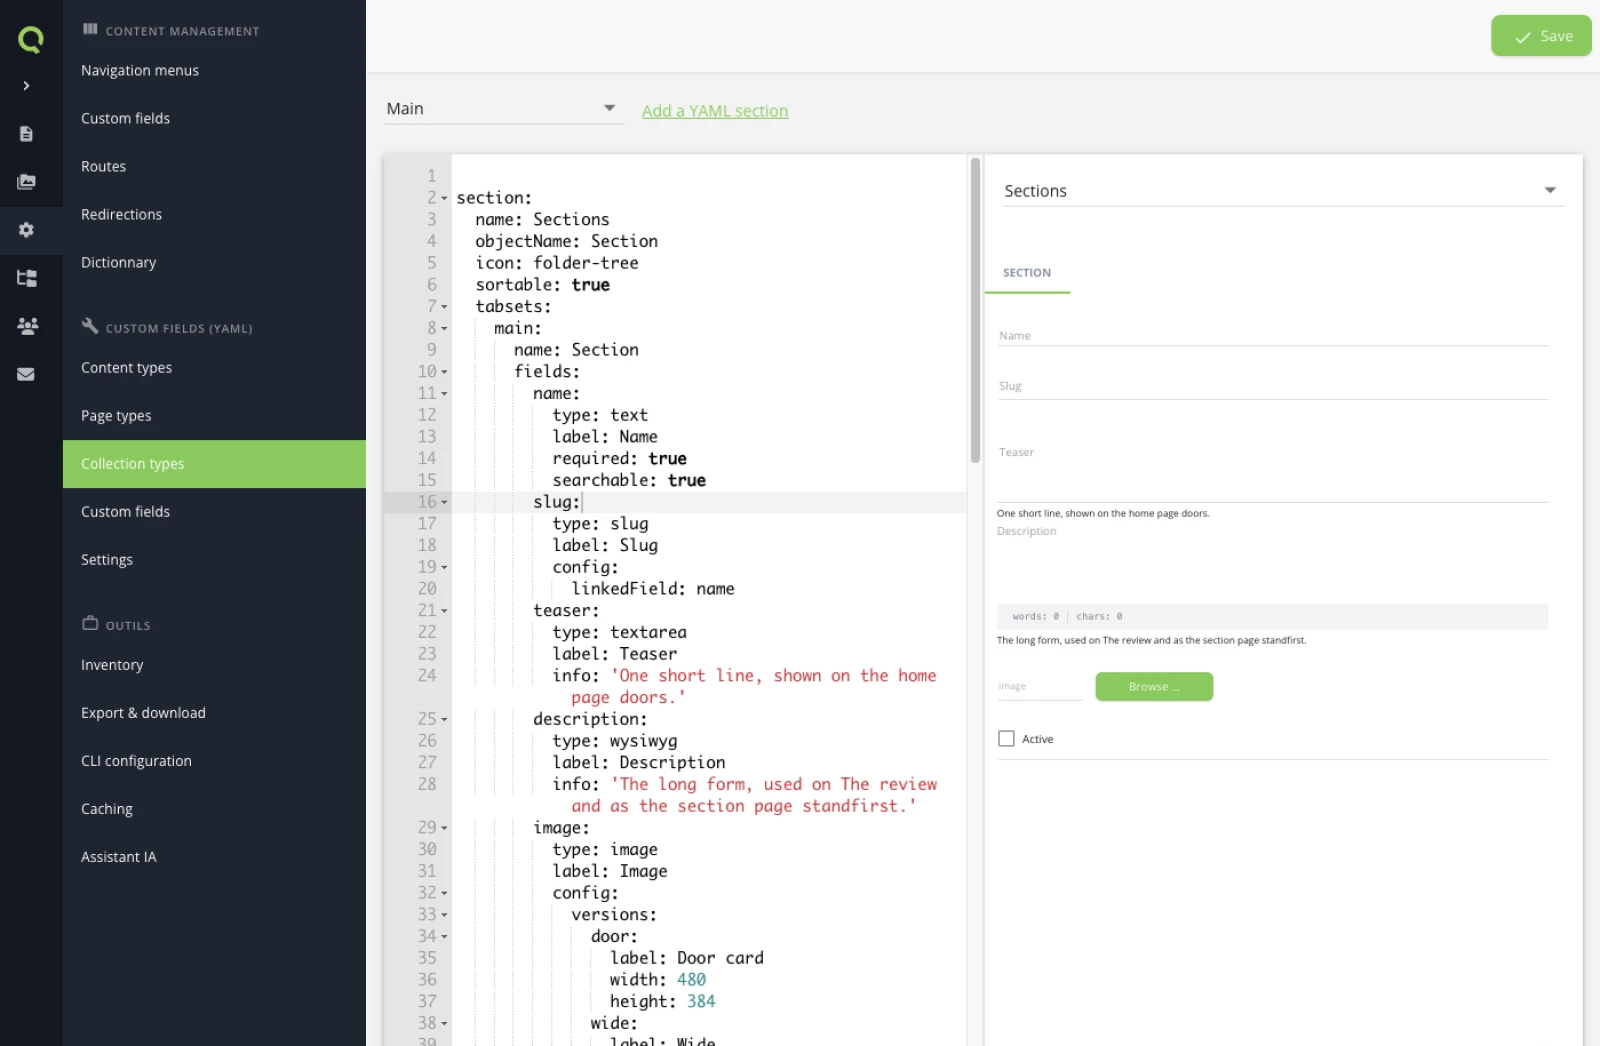Open Export & download
The image size is (1600, 1046).
coord(143,713)
